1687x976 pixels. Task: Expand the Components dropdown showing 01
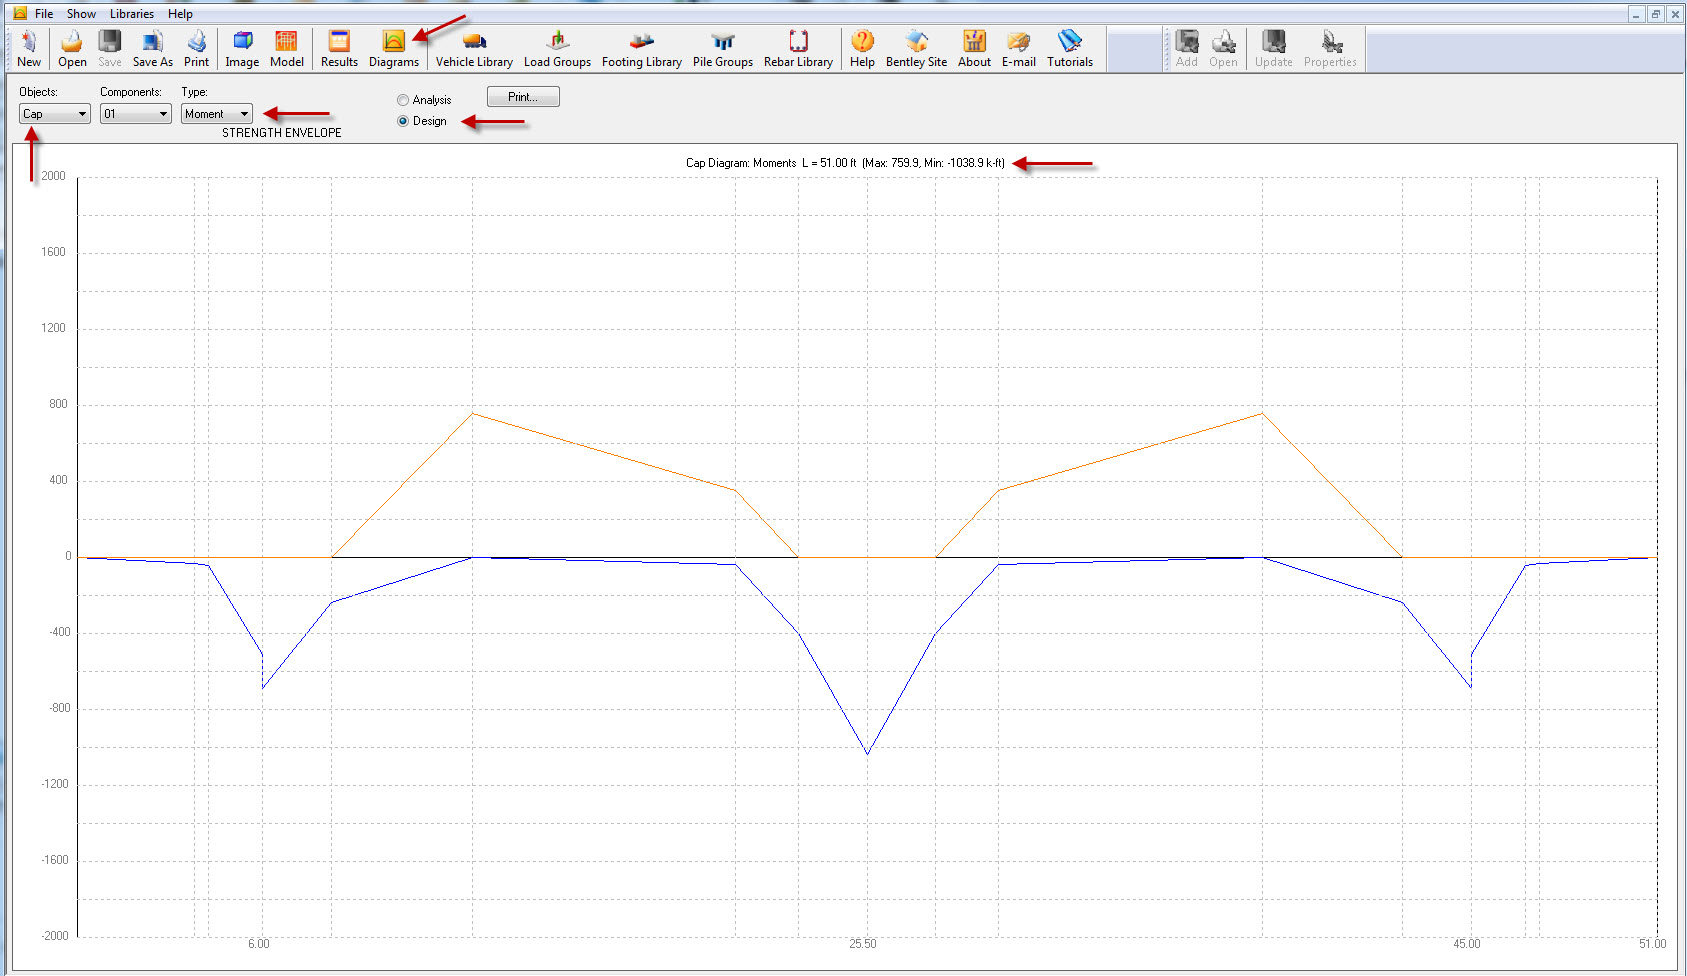coord(136,114)
